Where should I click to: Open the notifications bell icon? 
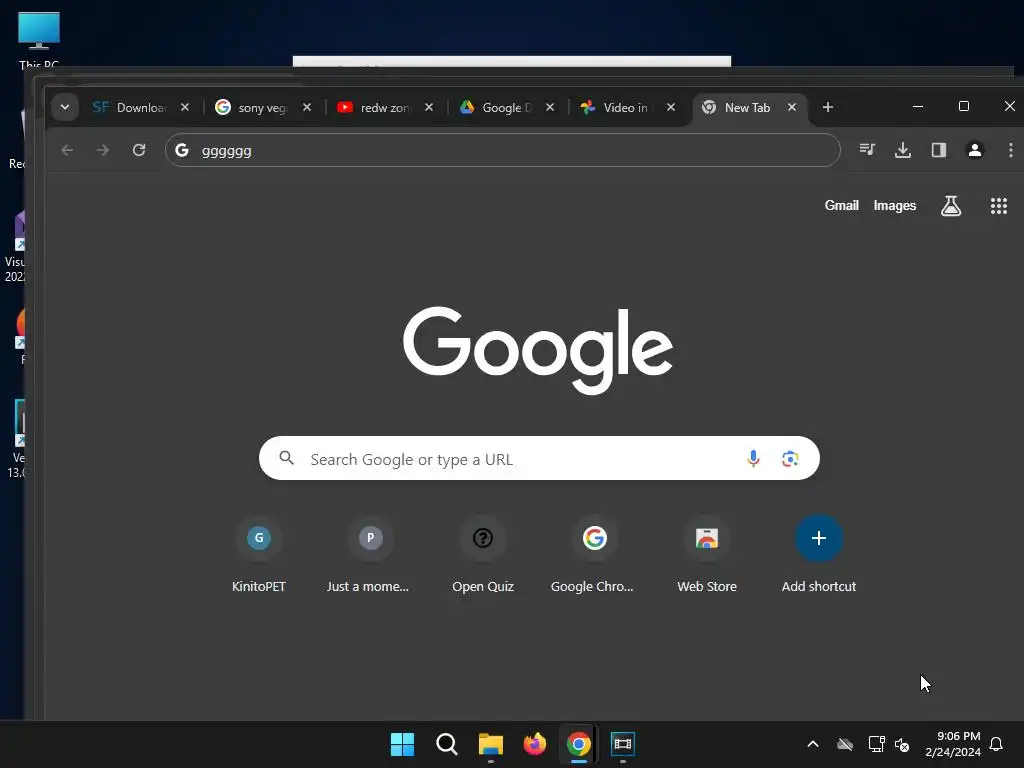(x=997, y=744)
